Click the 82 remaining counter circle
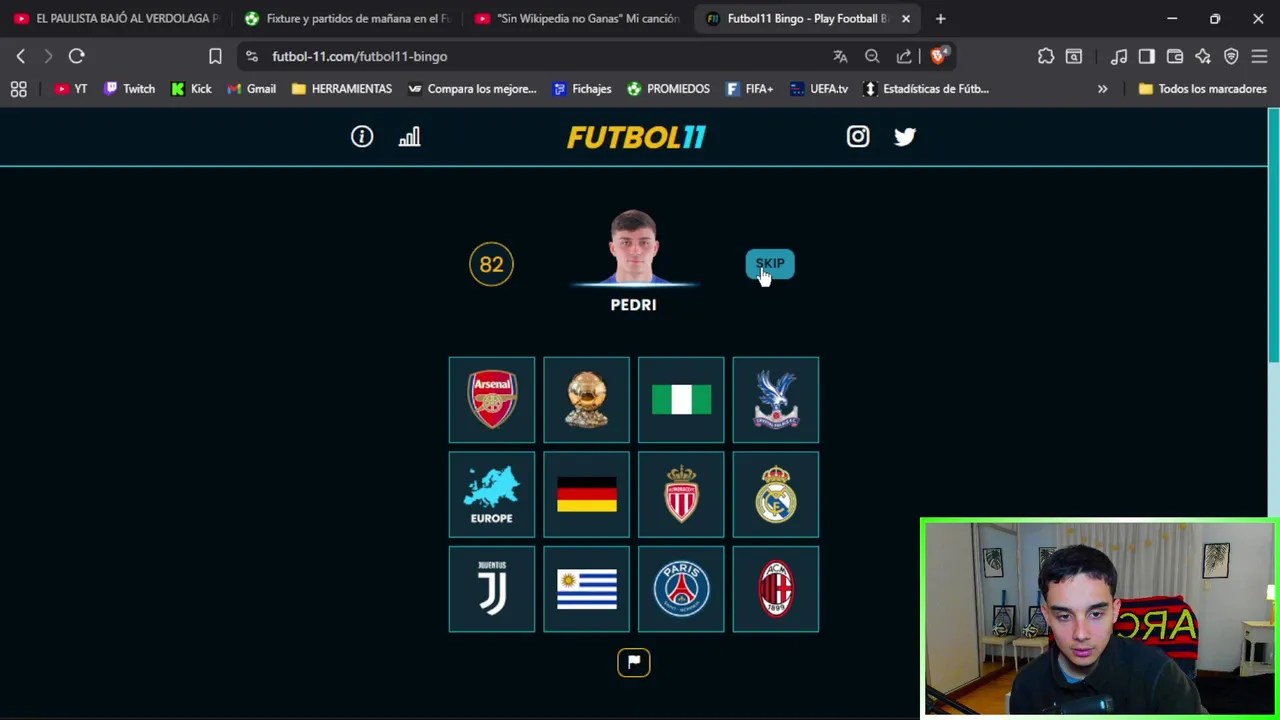This screenshot has height=720, width=1280. tap(491, 264)
